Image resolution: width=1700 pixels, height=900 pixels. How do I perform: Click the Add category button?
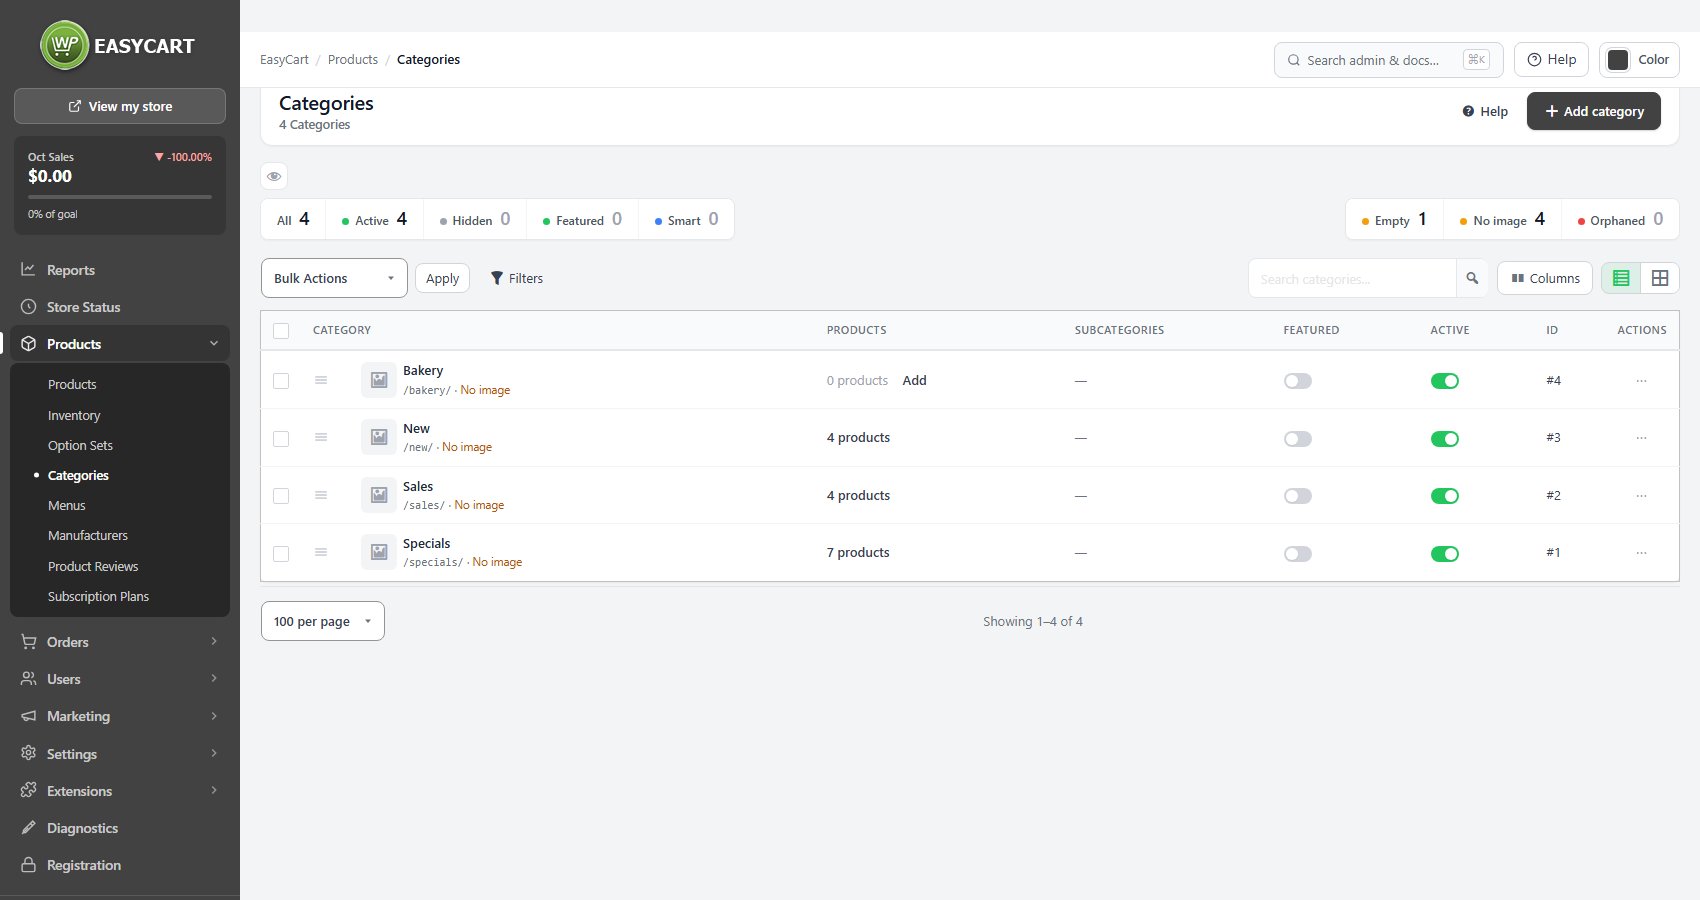coord(1594,111)
